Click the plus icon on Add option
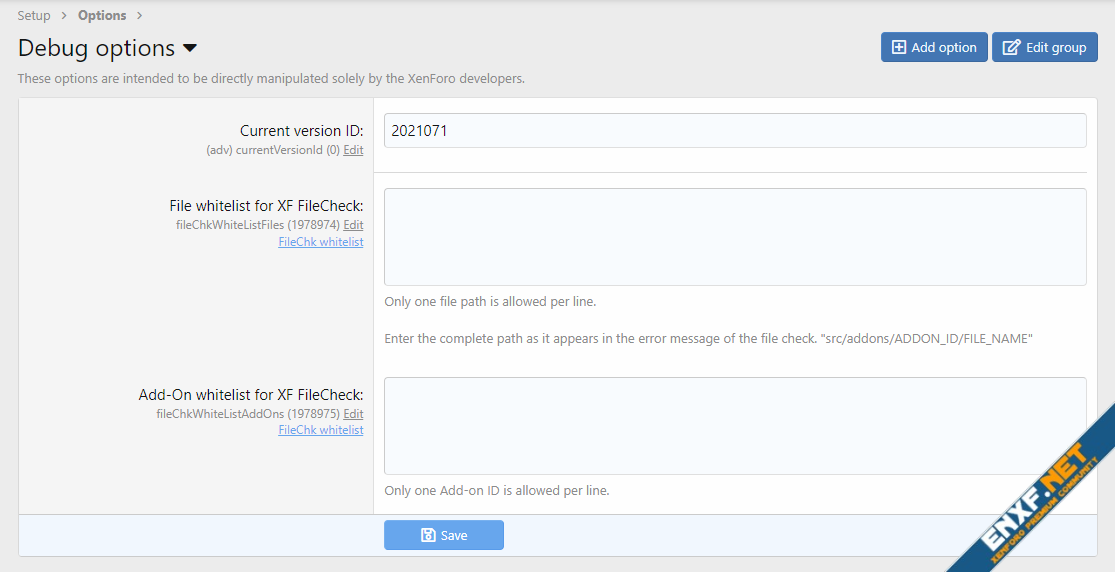The image size is (1115, 572). tap(899, 48)
